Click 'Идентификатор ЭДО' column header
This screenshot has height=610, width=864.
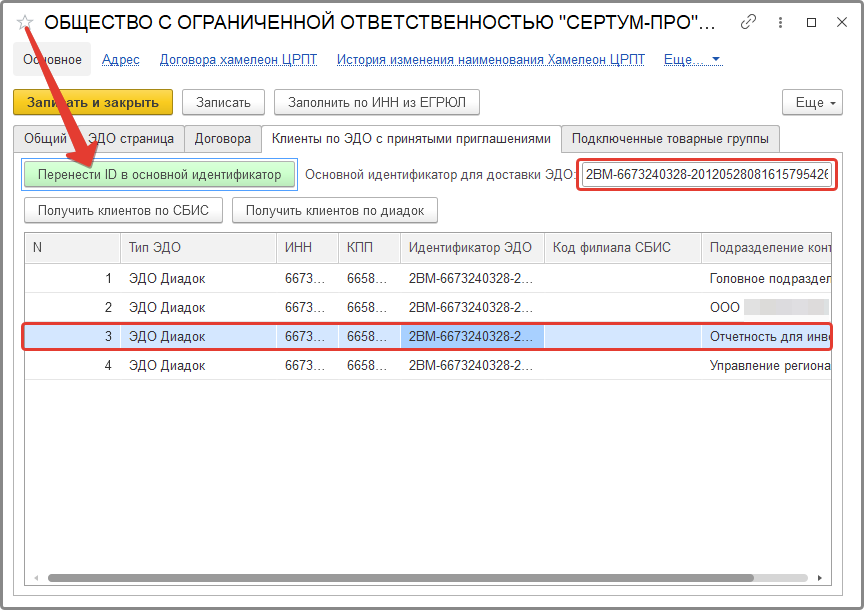coord(472,247)
